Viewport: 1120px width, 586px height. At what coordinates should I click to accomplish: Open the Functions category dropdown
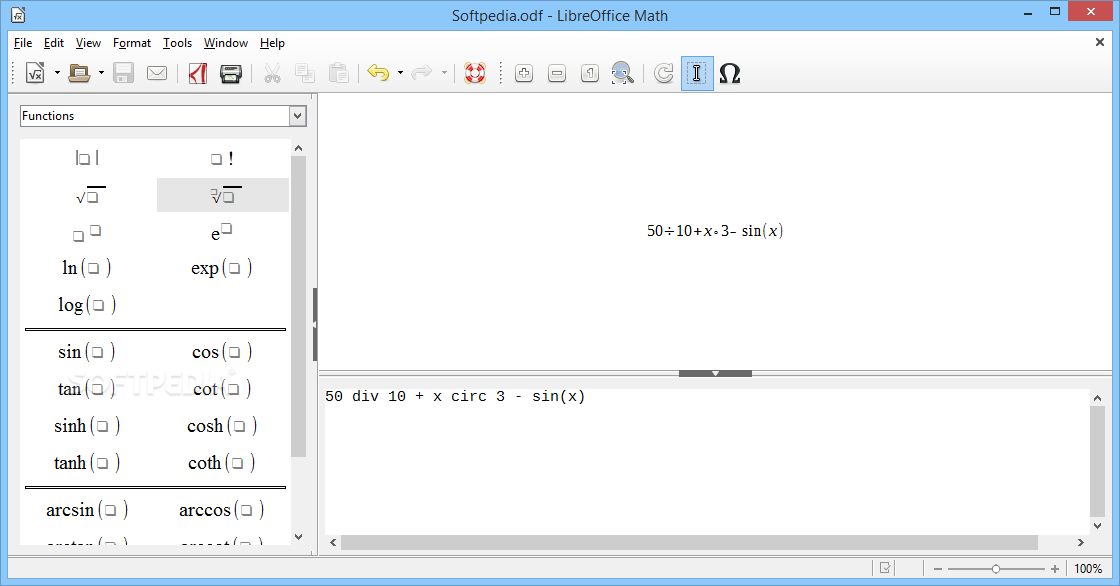(x=297, y=116)
